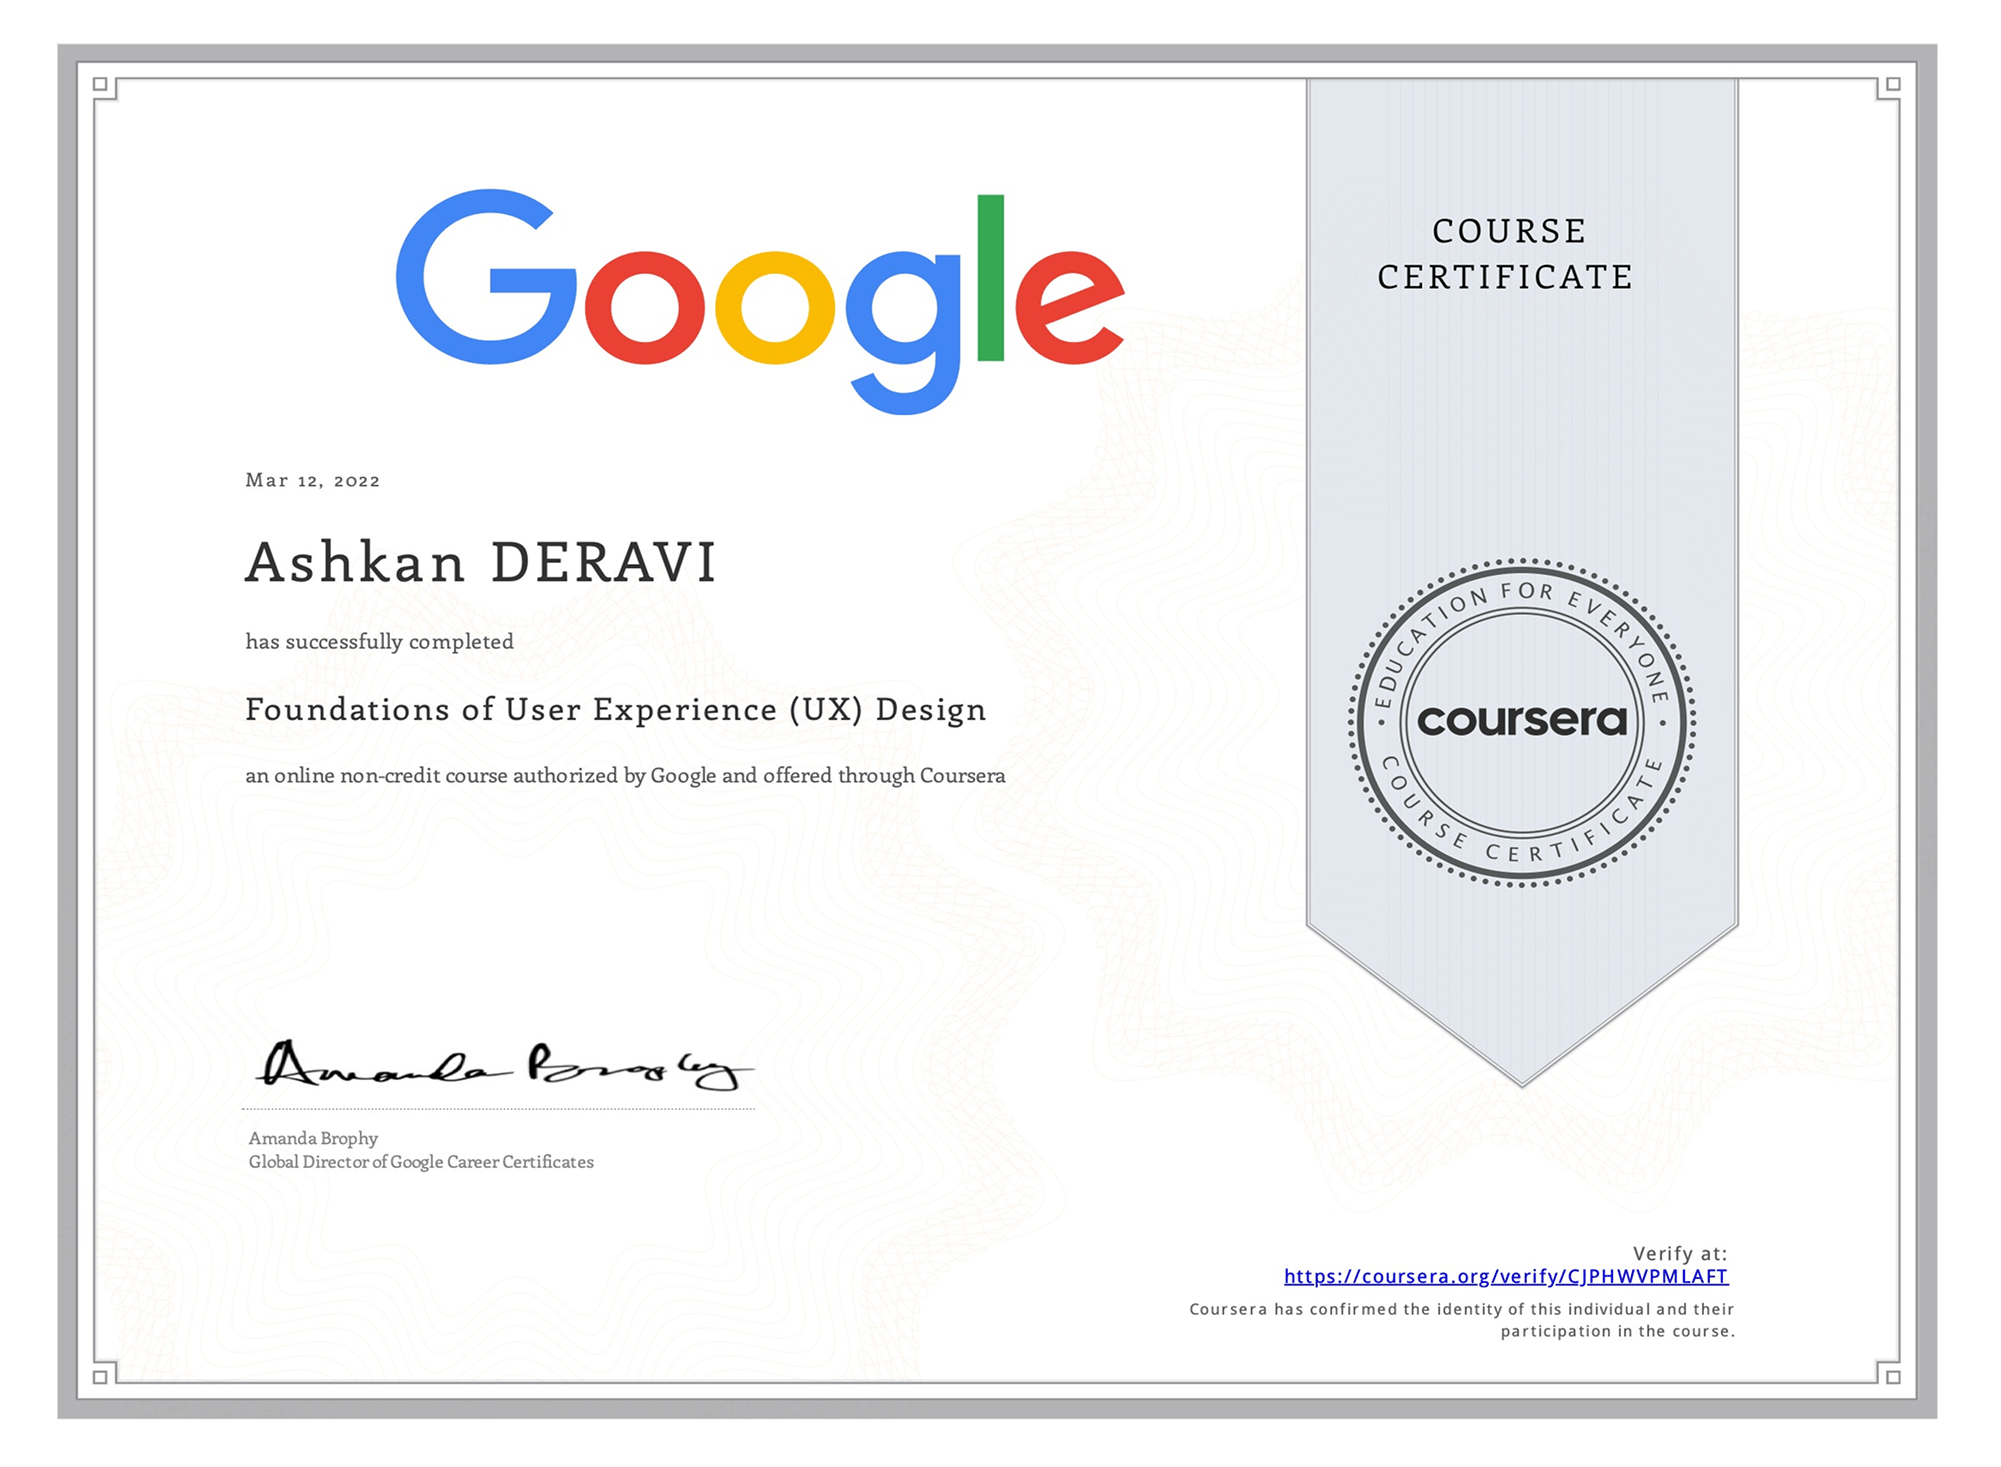Click the bottom-right corner ornament
Screen dimensions: 2001x1467
coord(1892,1376)
